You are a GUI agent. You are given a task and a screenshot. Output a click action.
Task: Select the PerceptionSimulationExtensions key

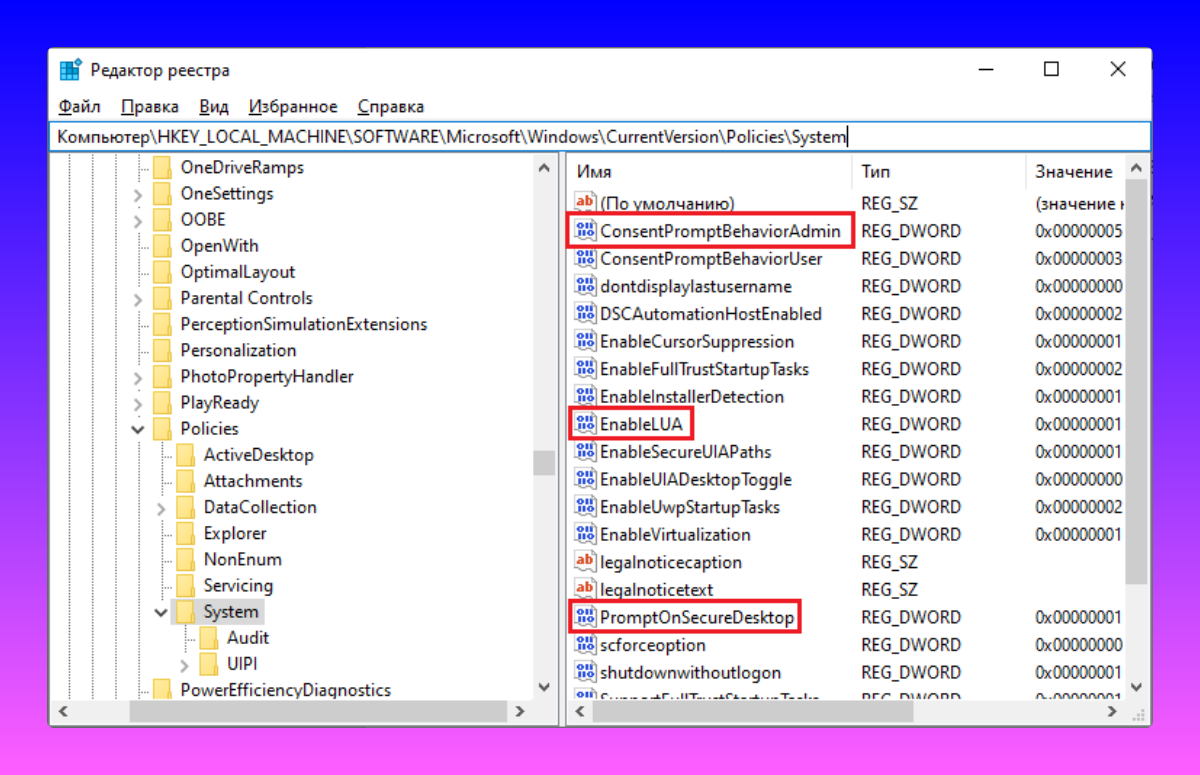point(304,324)
